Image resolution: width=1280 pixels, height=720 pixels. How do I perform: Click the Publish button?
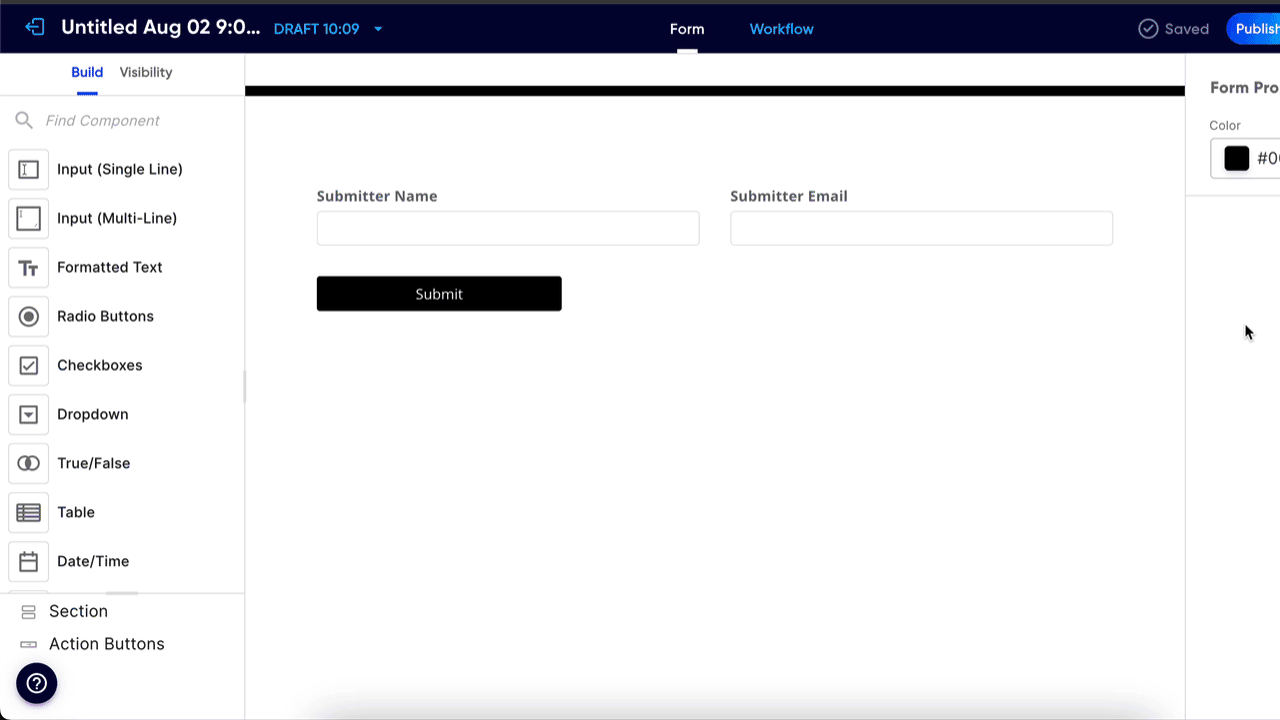click(1254, 29)
